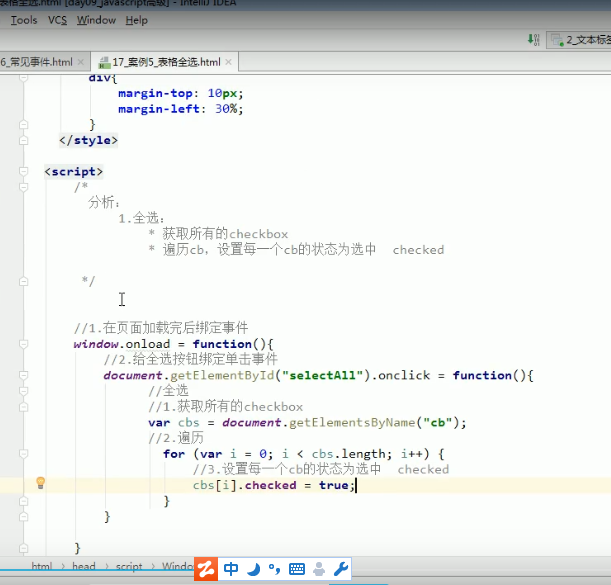Click the //2.遍历 comment
Image resolution: width=611 pixels, height=585 pixels.
coord(176,438)
